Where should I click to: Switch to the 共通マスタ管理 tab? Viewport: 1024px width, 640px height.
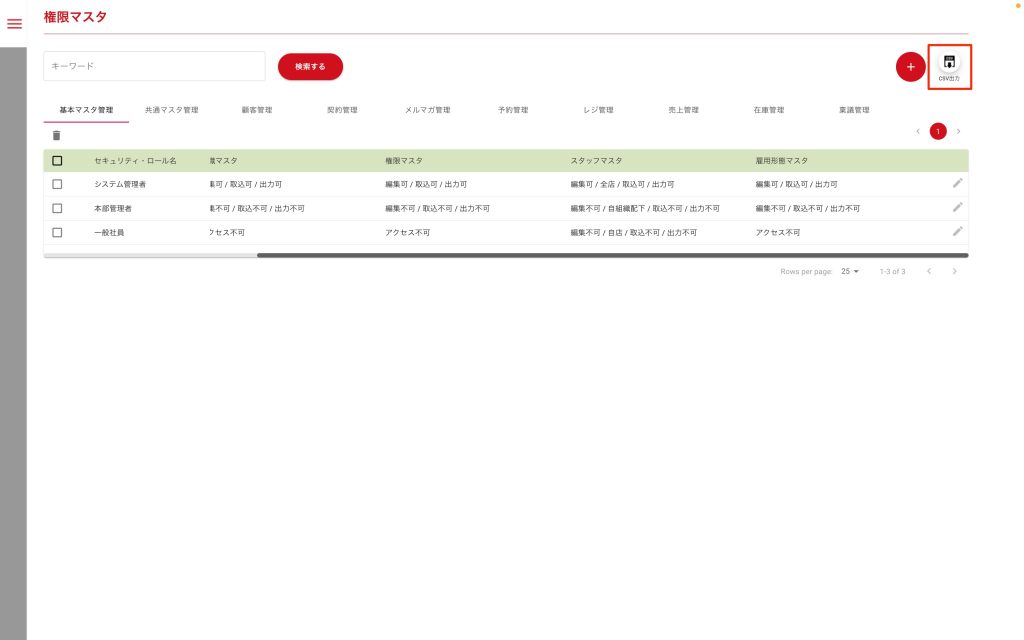tap(171, 110)
